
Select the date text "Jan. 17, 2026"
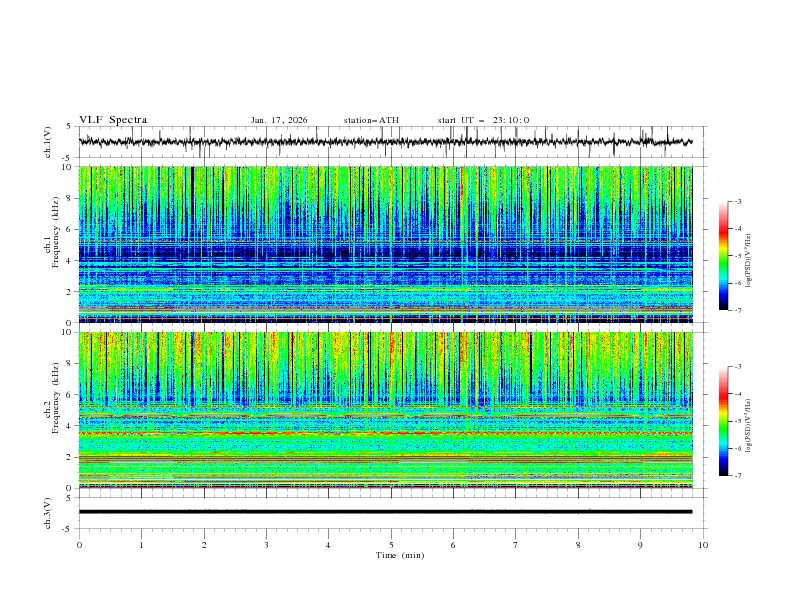coord(279,120)
